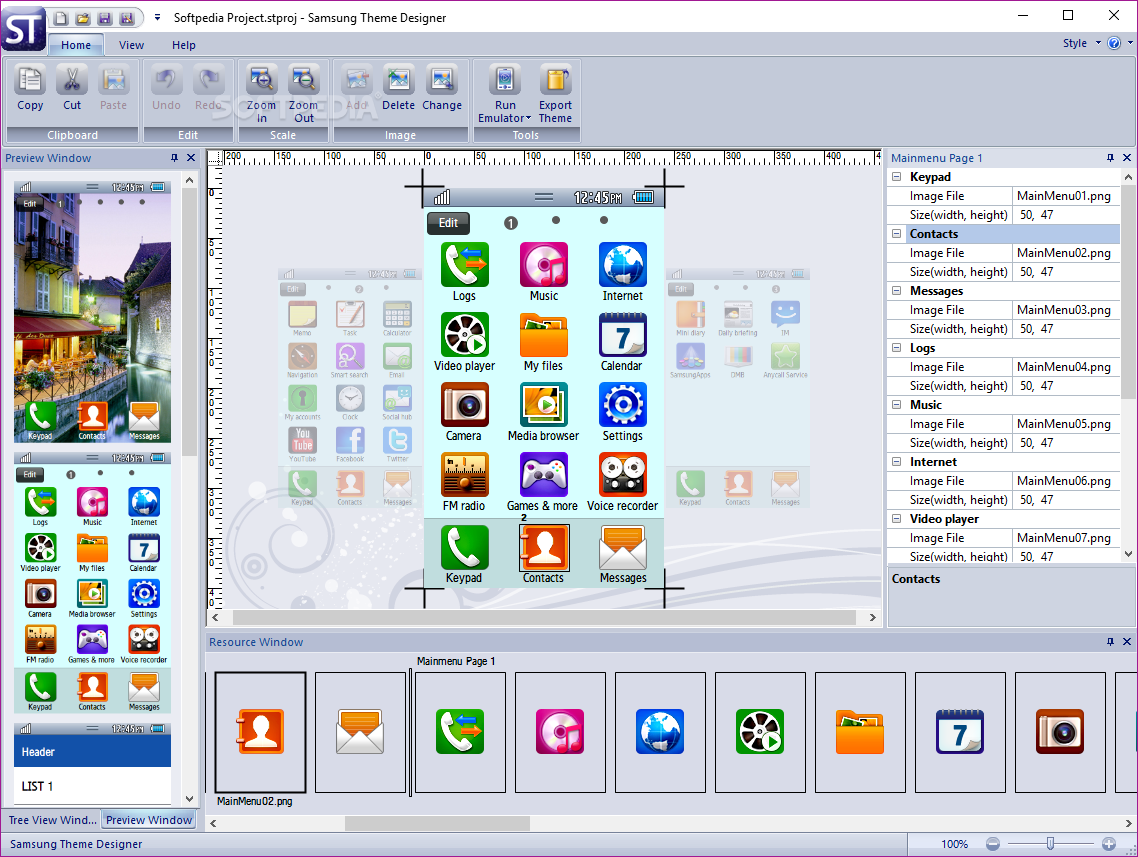
Task: Click the Delete image icon
Action: click(398, 79)
